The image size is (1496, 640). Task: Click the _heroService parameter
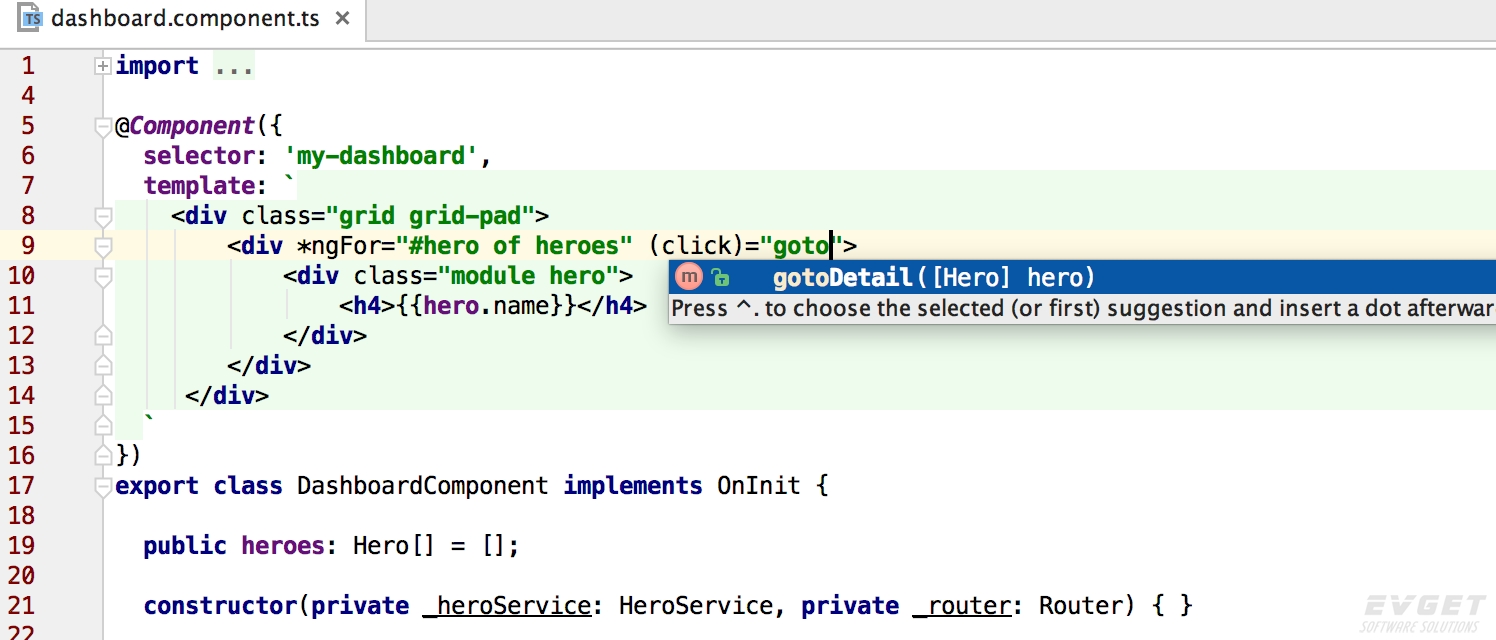pyautogui.click(x=507, y=606)
